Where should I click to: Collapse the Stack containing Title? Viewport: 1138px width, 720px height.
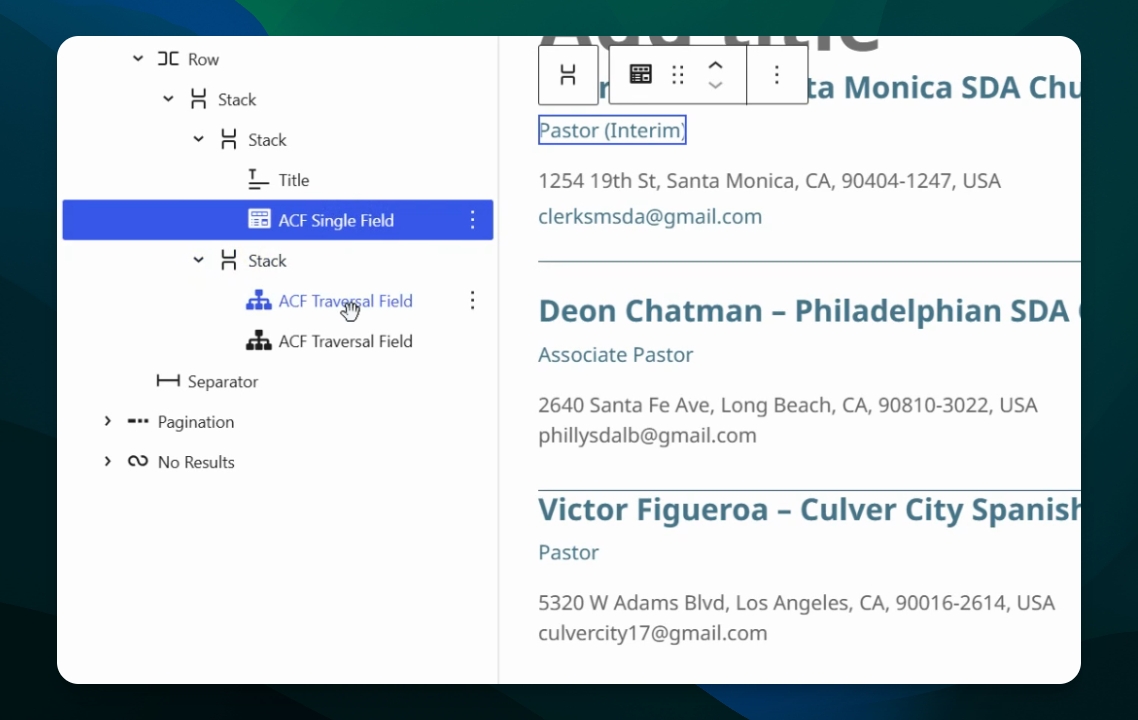198,139
